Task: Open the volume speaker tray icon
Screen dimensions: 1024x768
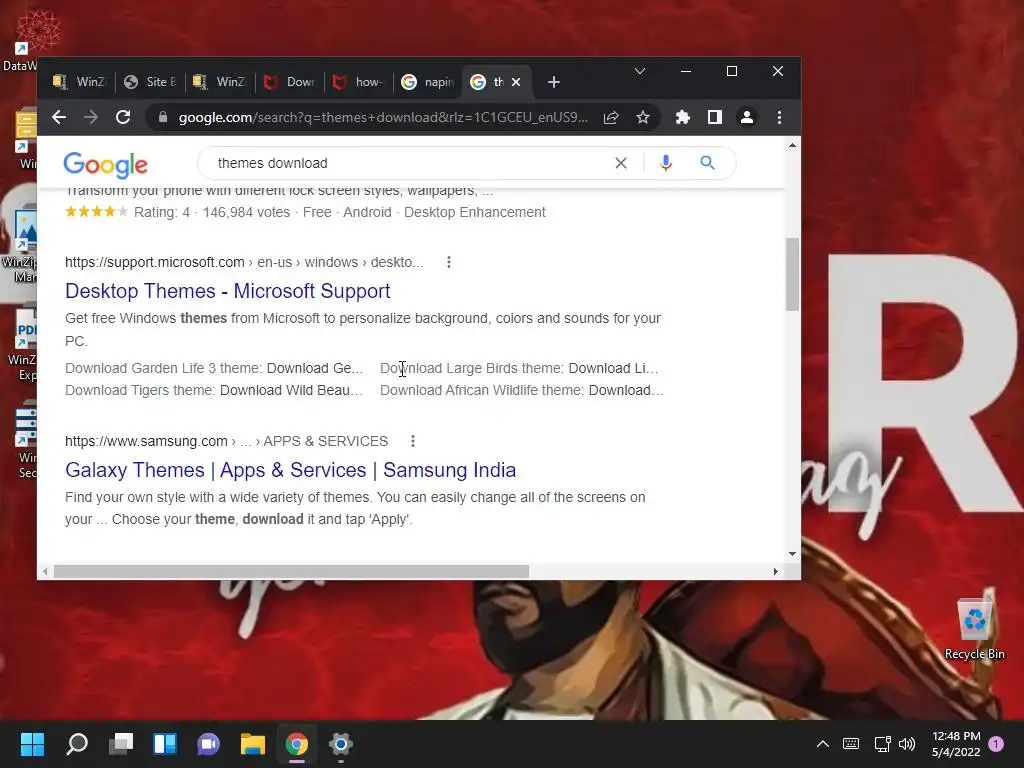Action: pos(906,744)
